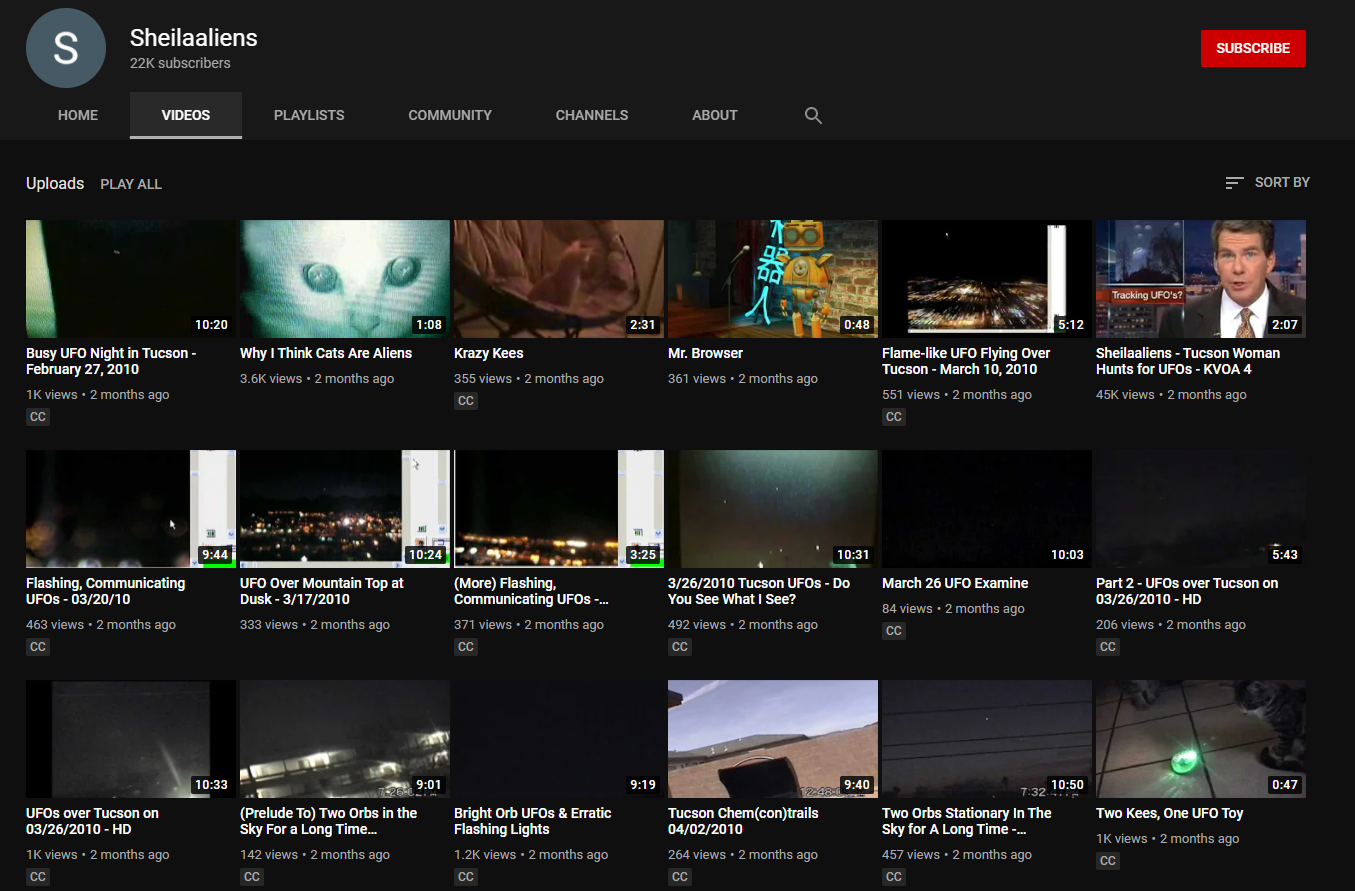Click CC badge under Bright Orb UFOs video

pyautogui.click(x=466, y=877)
